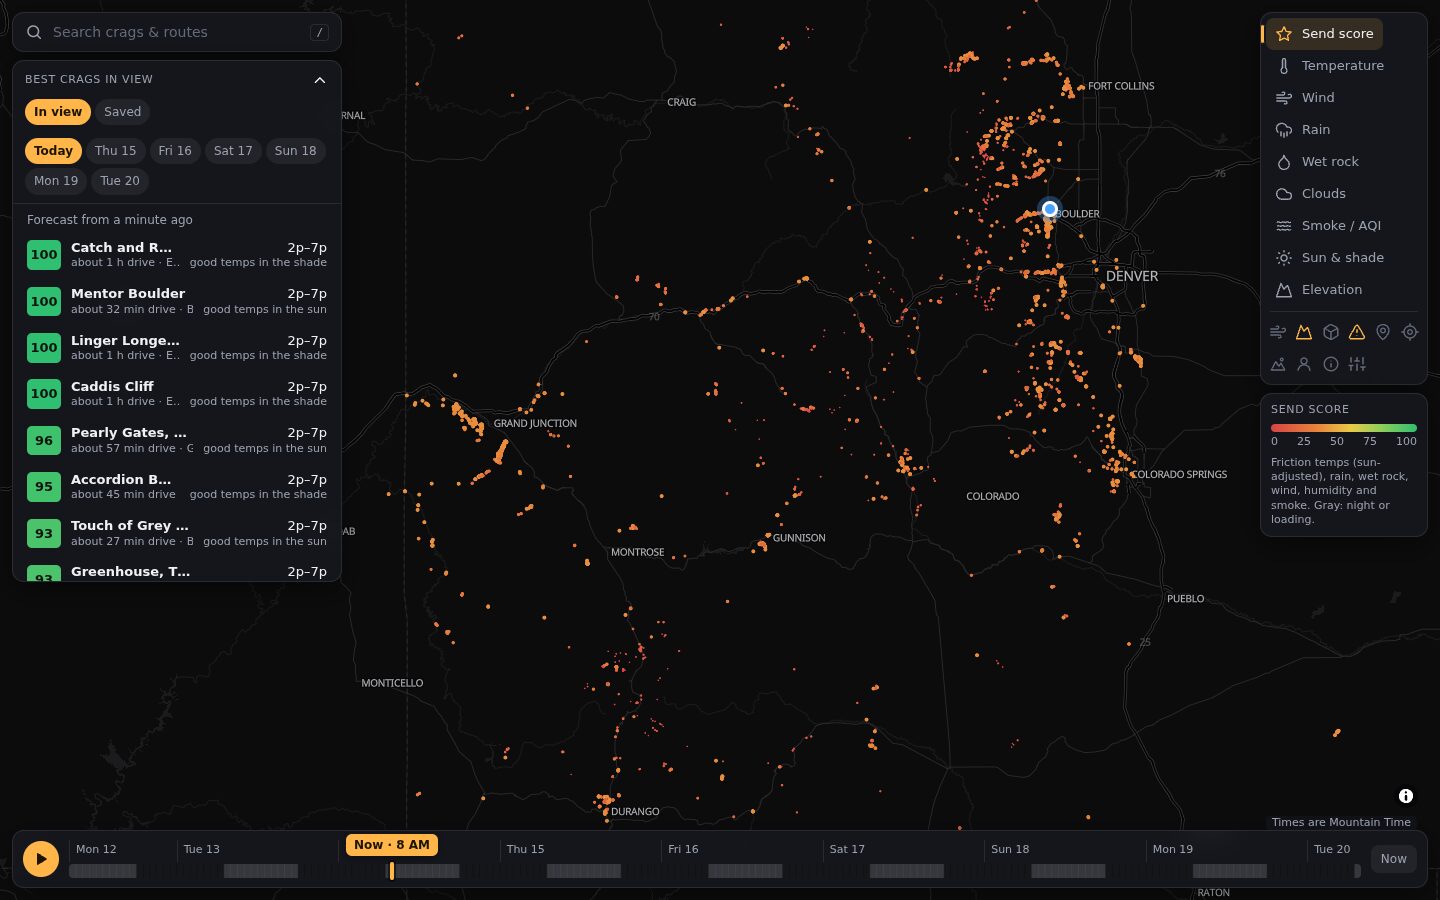The width and height of the screenshot is (1440, 900).
Task: Collapse the Best Crags In View panel
Action: tap(320, 80)
